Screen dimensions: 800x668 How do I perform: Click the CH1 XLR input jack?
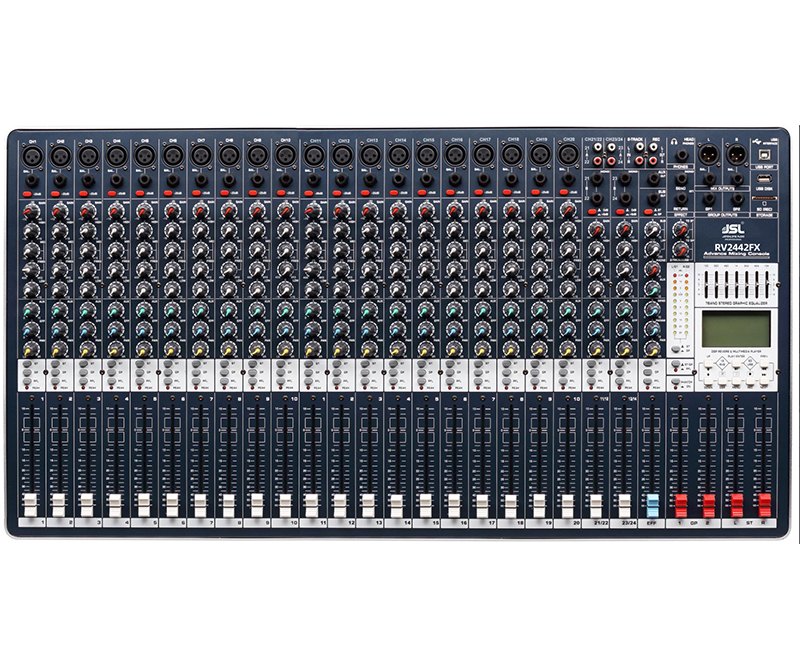tap(31, 155)
